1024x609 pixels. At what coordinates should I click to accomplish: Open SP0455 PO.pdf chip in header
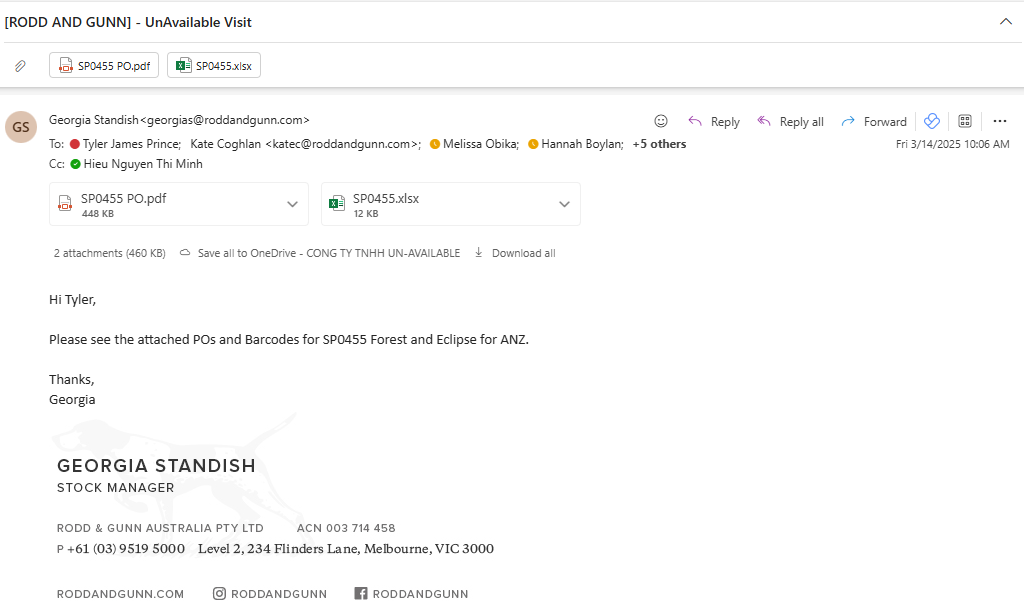point(104,65)
